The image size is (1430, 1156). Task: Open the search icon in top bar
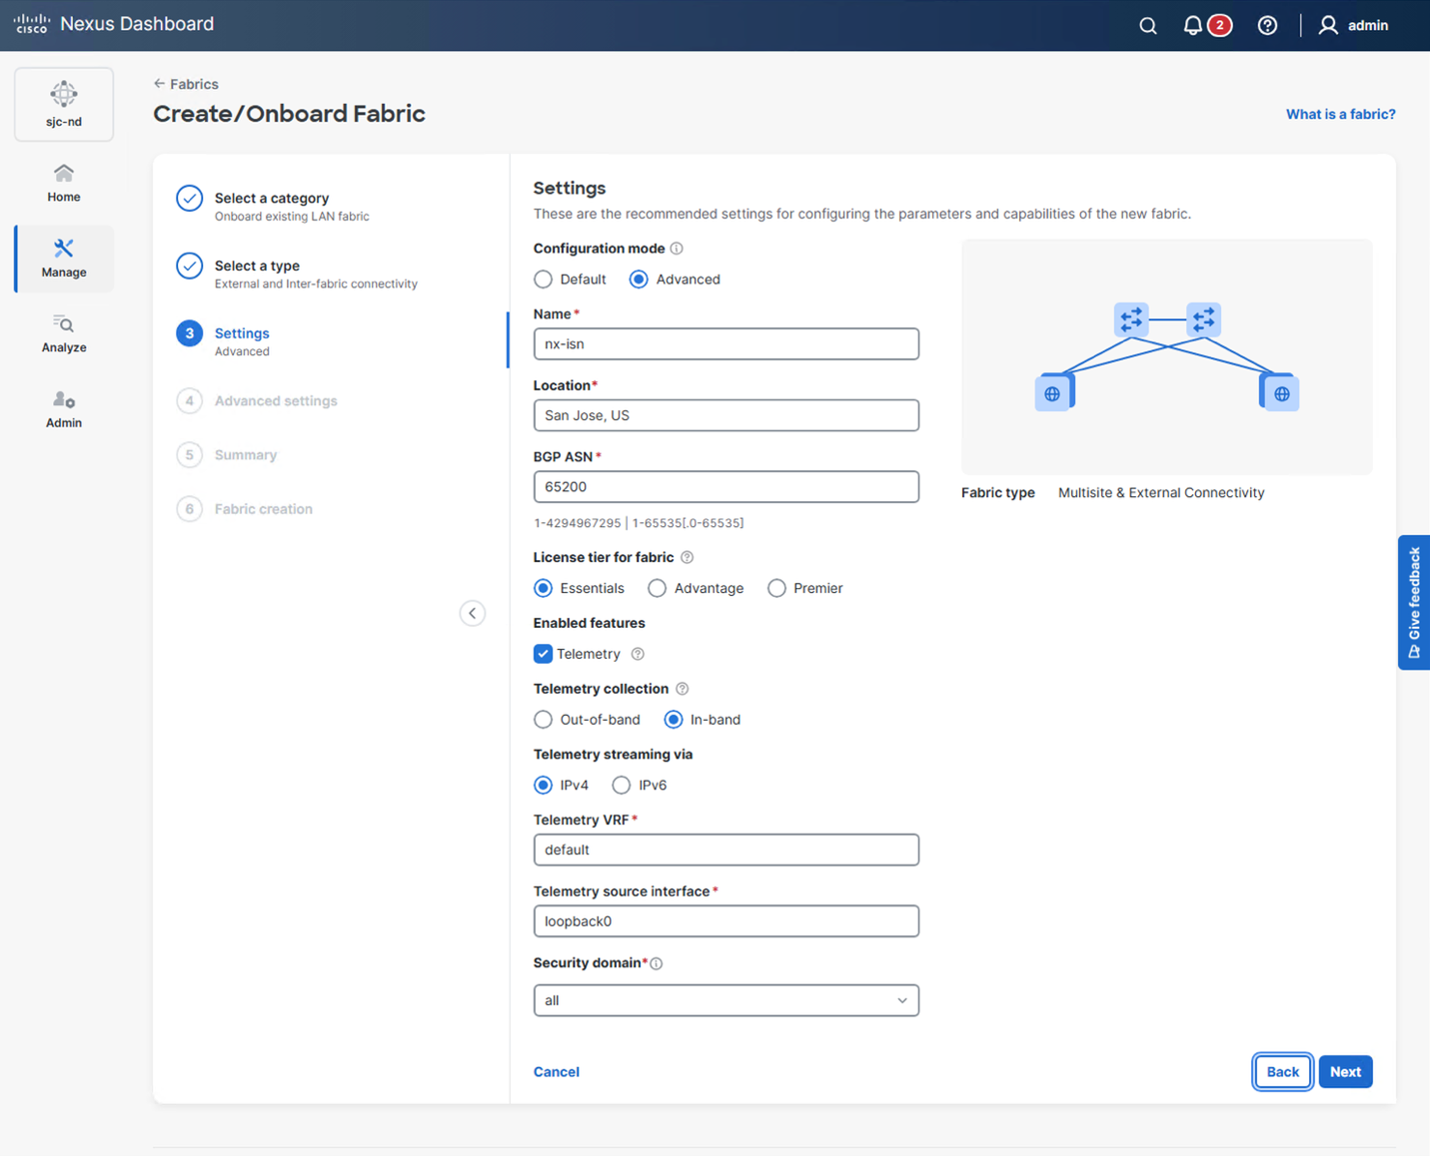[x=1148, y=26]
